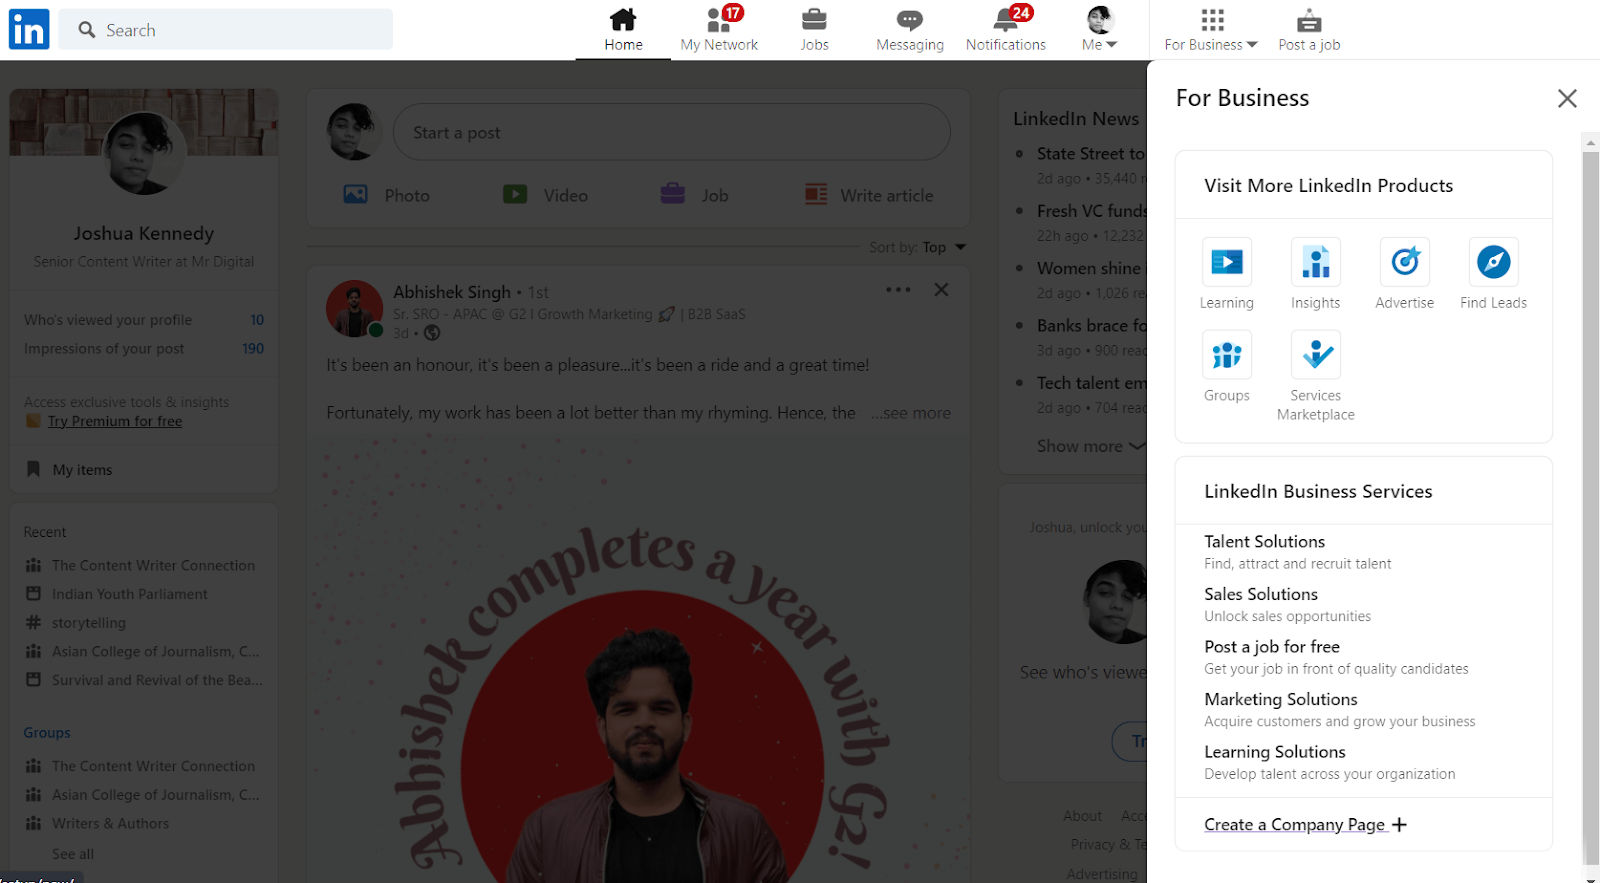Open Asian College of Journalism under Recent
The height and width of the screenshot is (883, 1600).
click(155, 651)
